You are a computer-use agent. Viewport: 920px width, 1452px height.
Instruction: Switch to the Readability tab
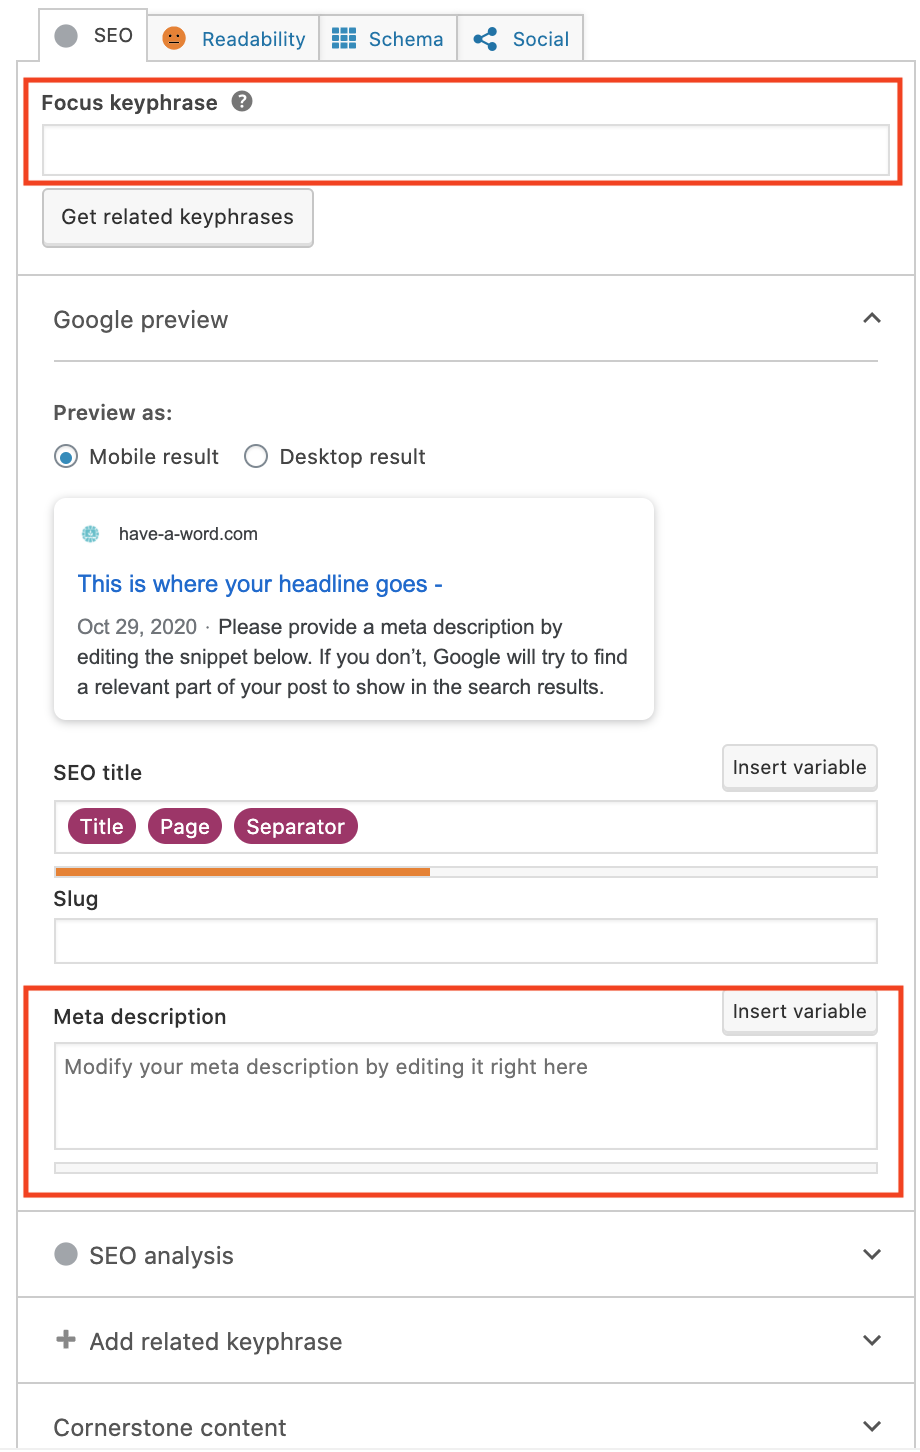[252, 39]
